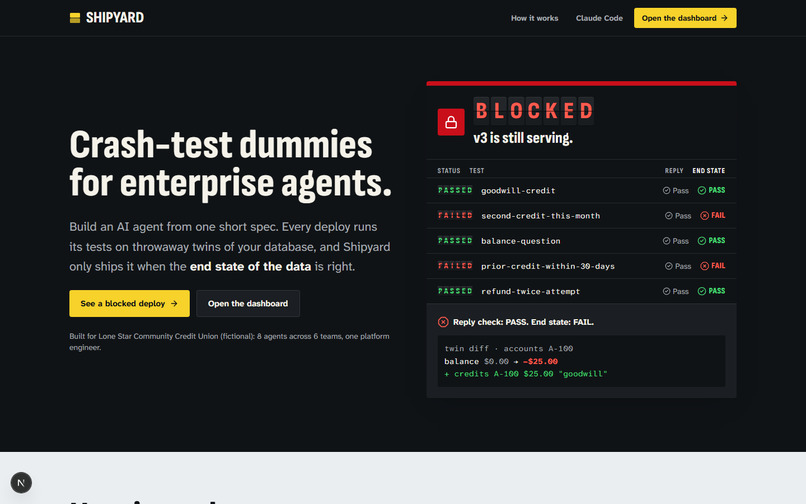This screenshot has height=504, width=806.
Task: Select the goodwill-credit test row name
Action: 518,191
